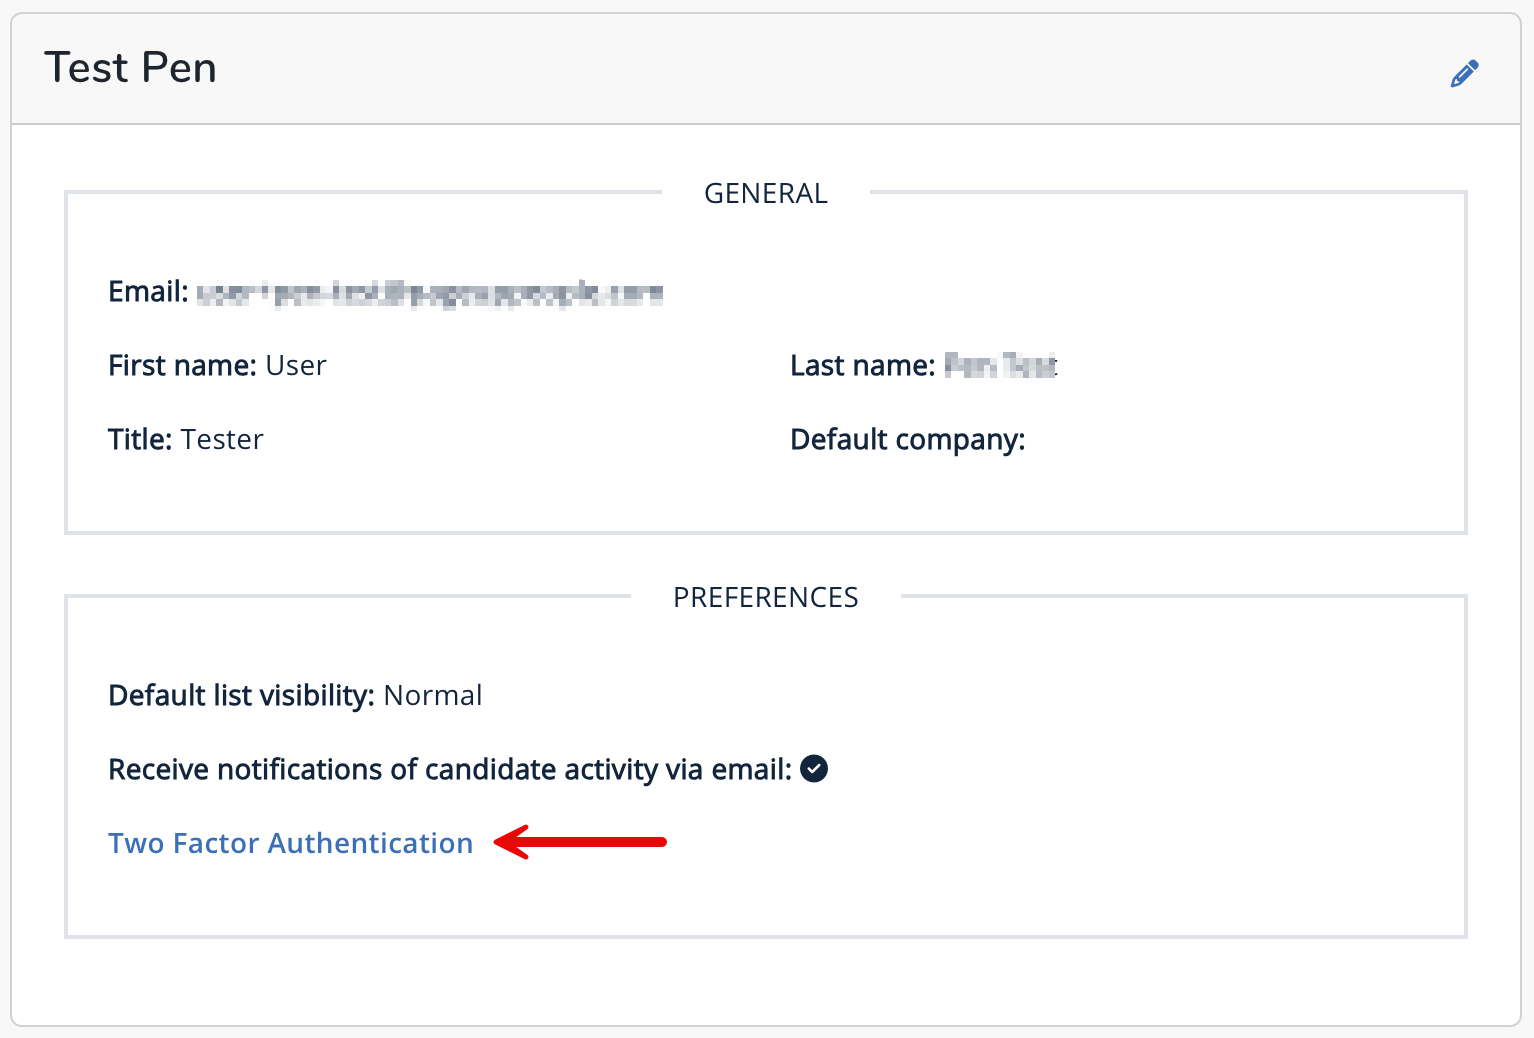1534x1038 pixels.
Task: Click the PREFERENCES section heading
Action: click(766, 597)
